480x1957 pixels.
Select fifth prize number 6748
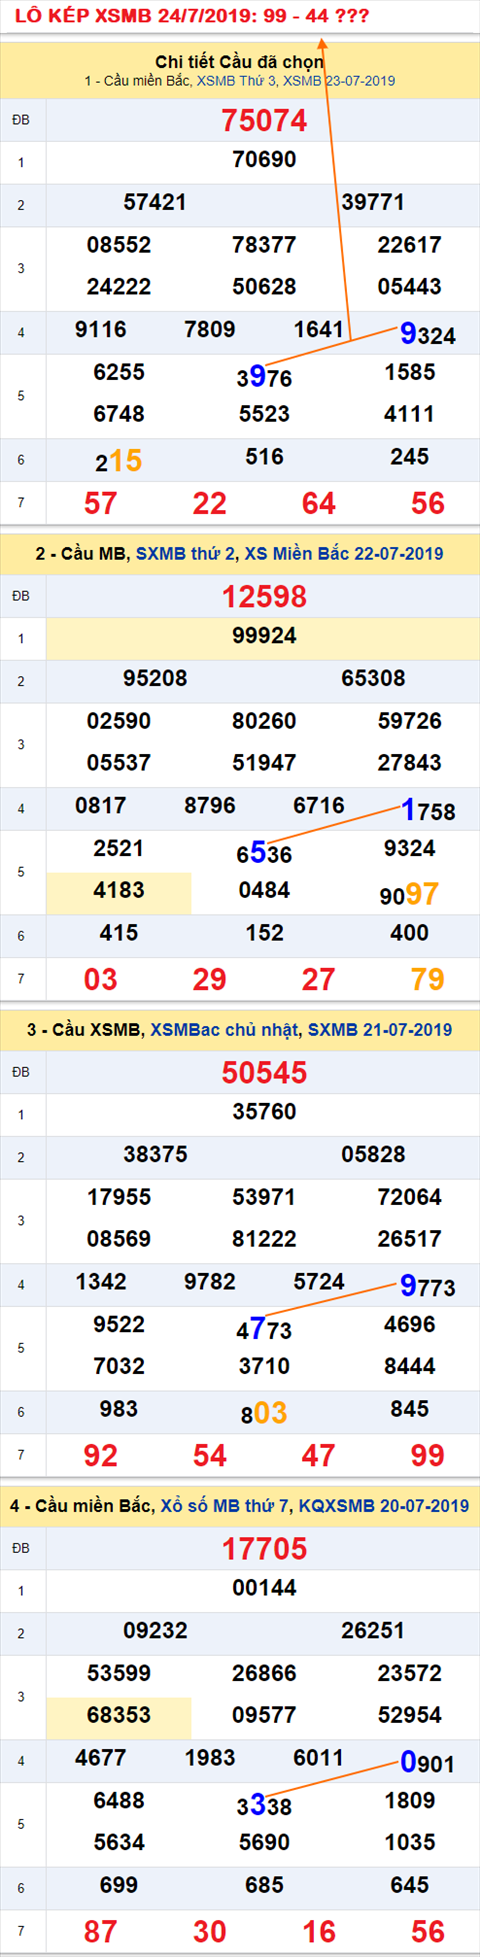(119, 414)
